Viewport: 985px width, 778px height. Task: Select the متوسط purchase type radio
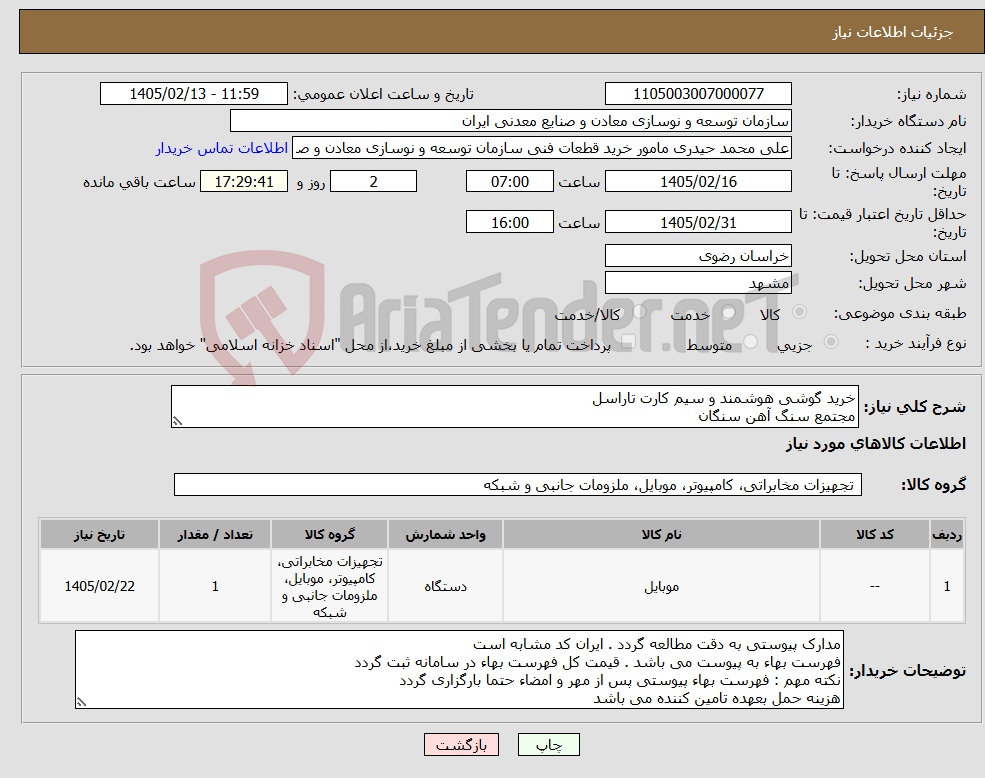tap(751, 342)
